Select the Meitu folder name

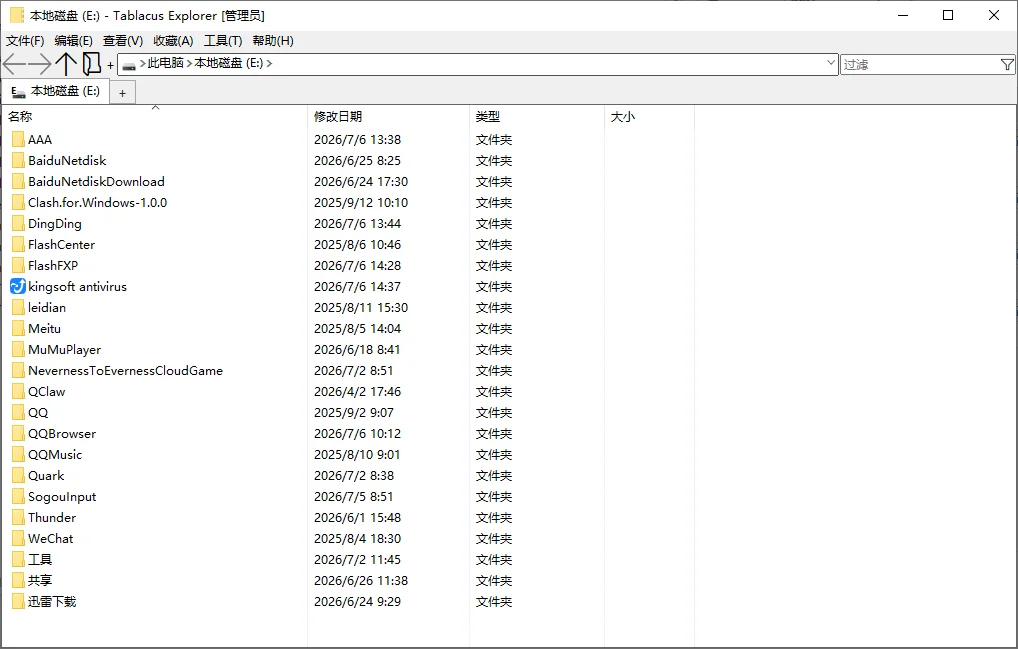tap(44, 328)
